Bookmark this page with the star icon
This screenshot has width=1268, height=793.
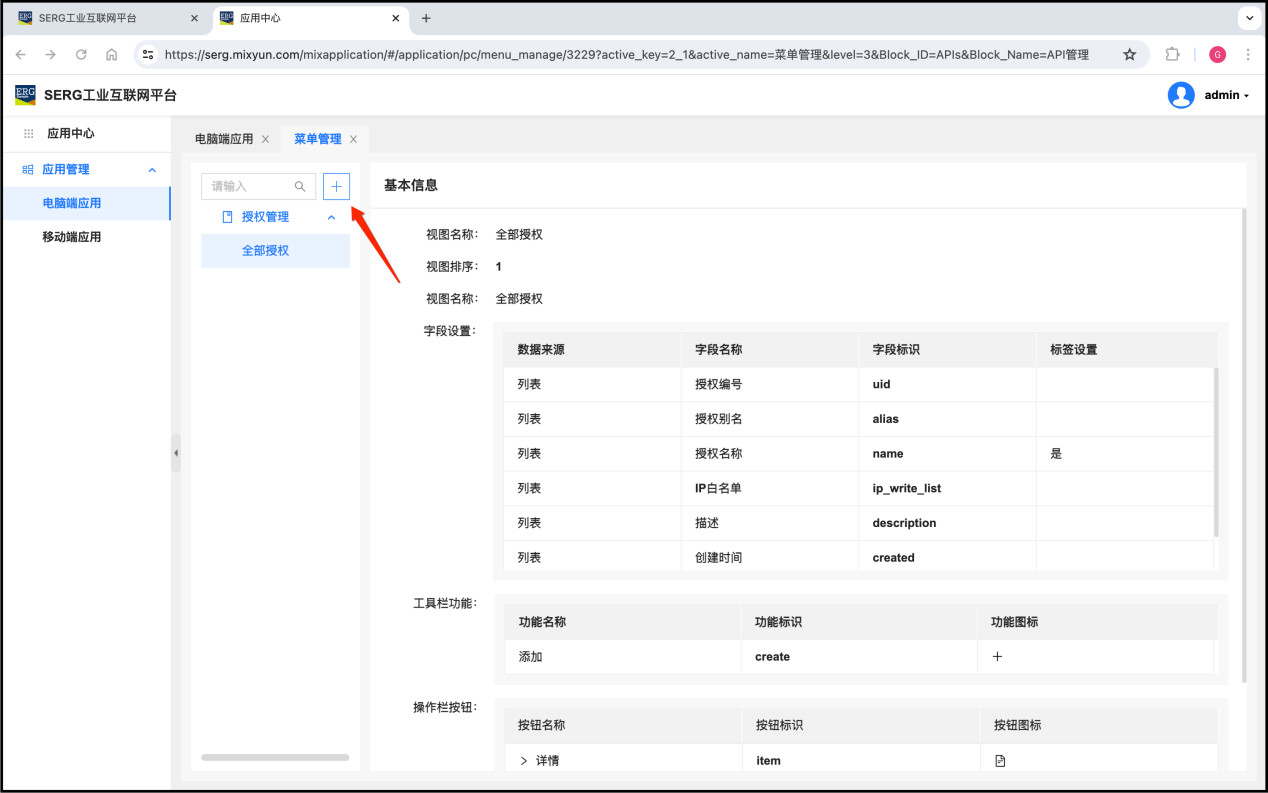coord(1129,55)
